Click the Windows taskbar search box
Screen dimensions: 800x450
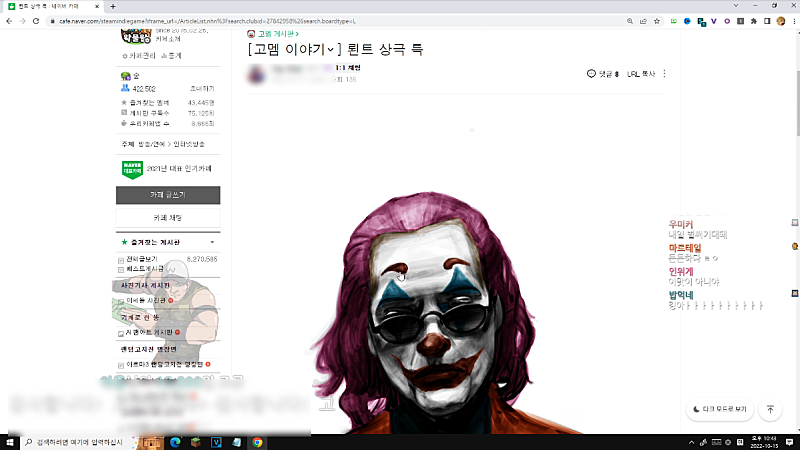pos(76,442)
